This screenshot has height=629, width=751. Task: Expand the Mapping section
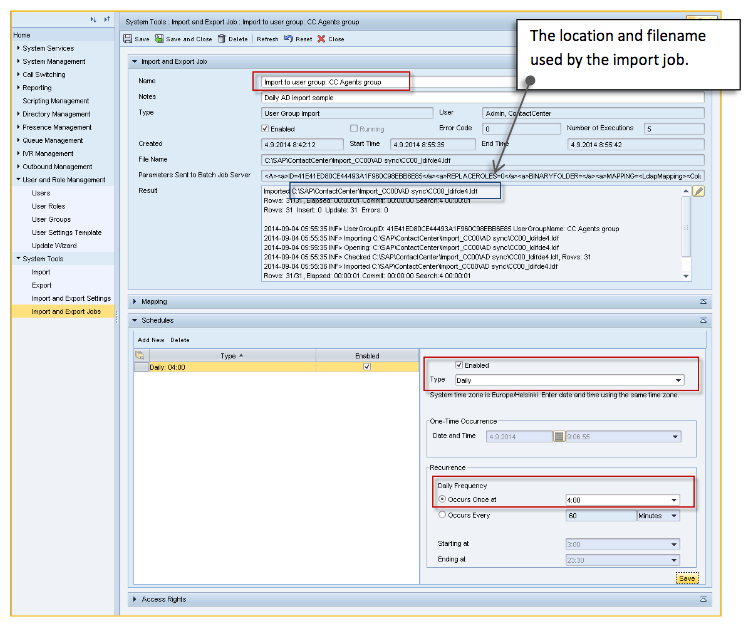coord(135,302)
